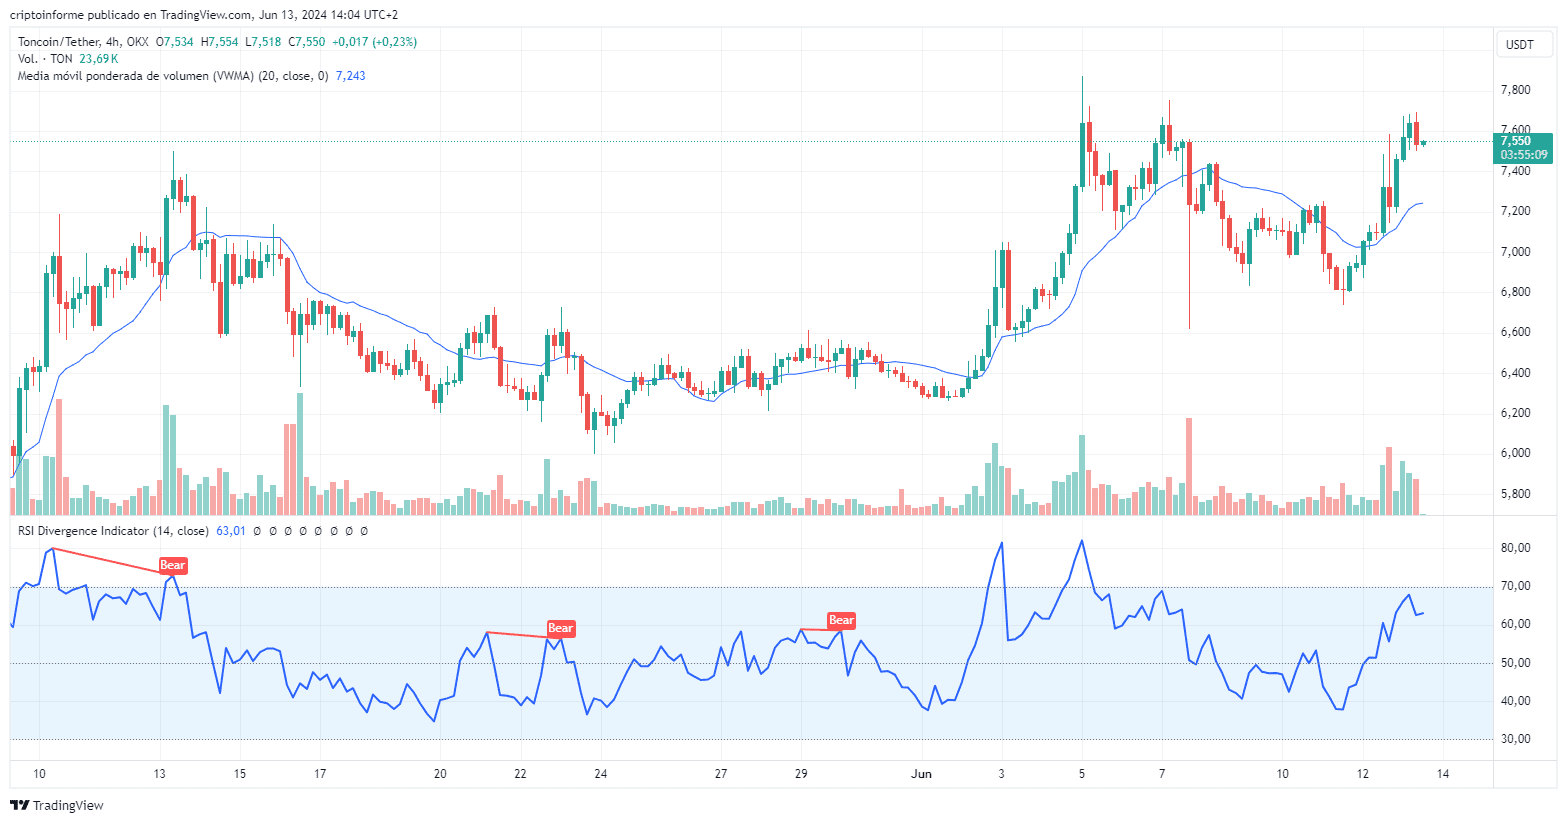The height and width of the screenshot is (823, 1567).
Task: Click the TradingView logo at bottom left
Action: (57, 805)
